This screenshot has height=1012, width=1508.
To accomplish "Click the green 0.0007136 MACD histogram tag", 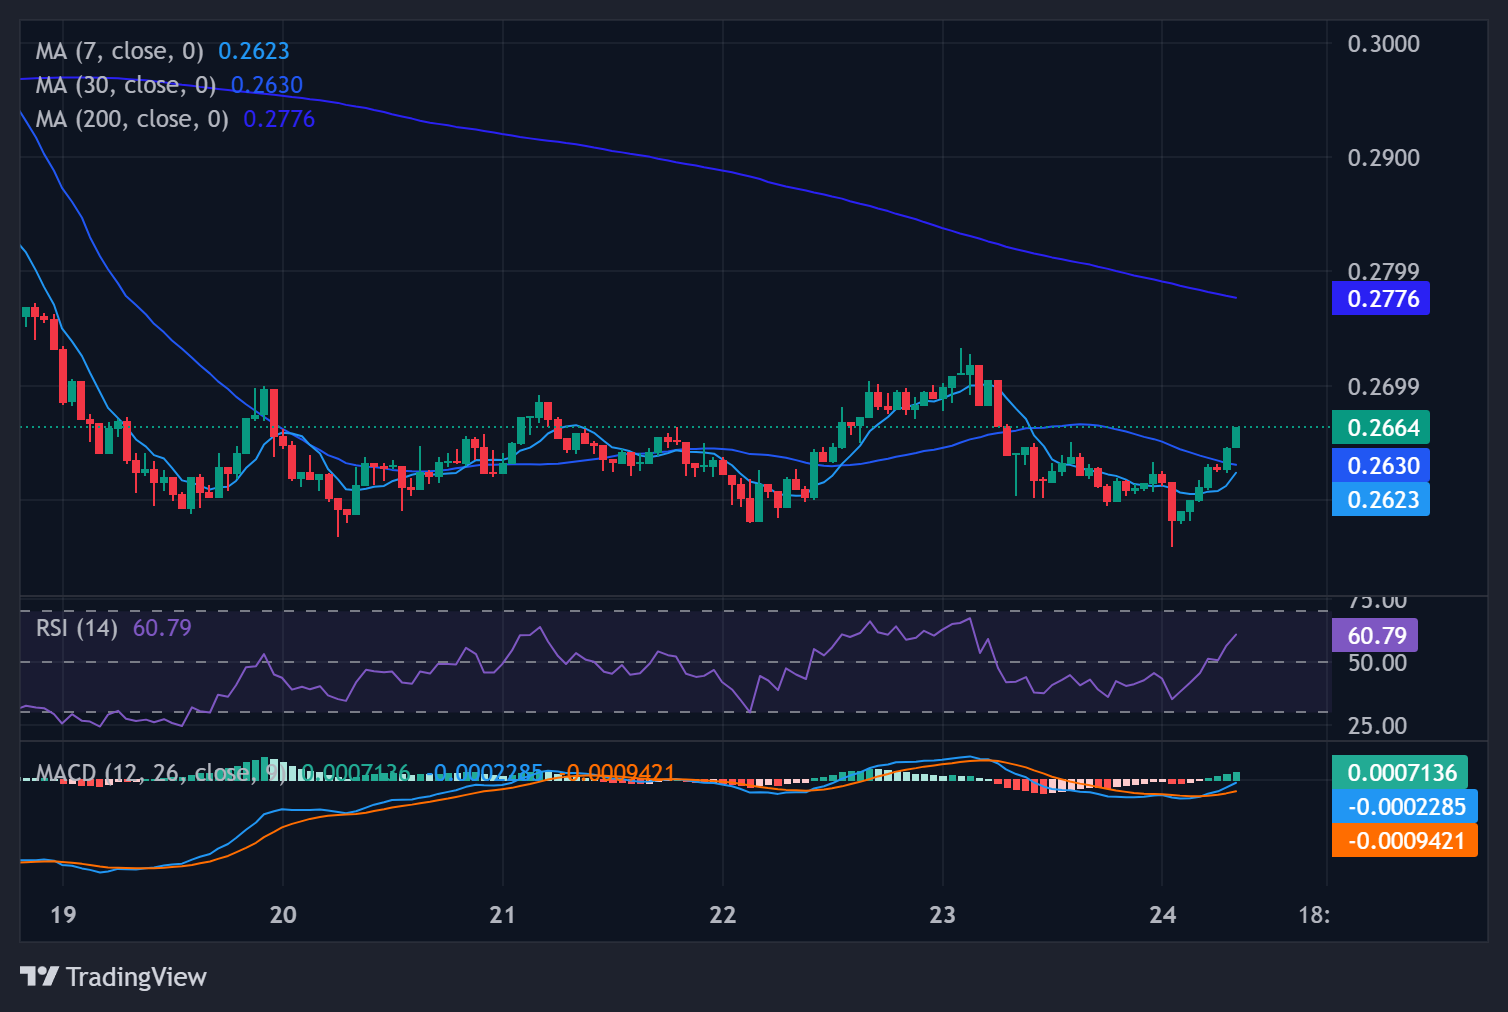I will coord(1400,773).
